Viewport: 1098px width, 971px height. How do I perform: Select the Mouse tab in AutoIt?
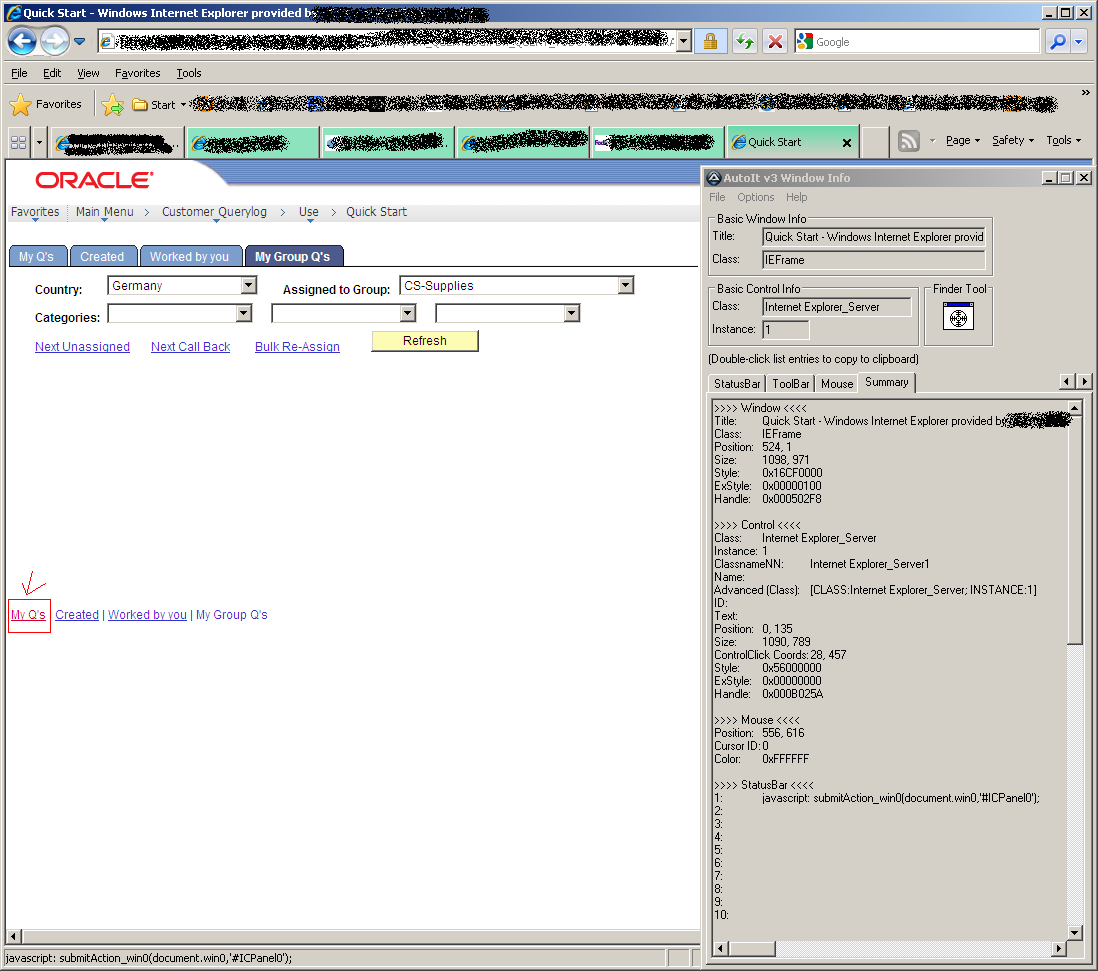(837, 383)
